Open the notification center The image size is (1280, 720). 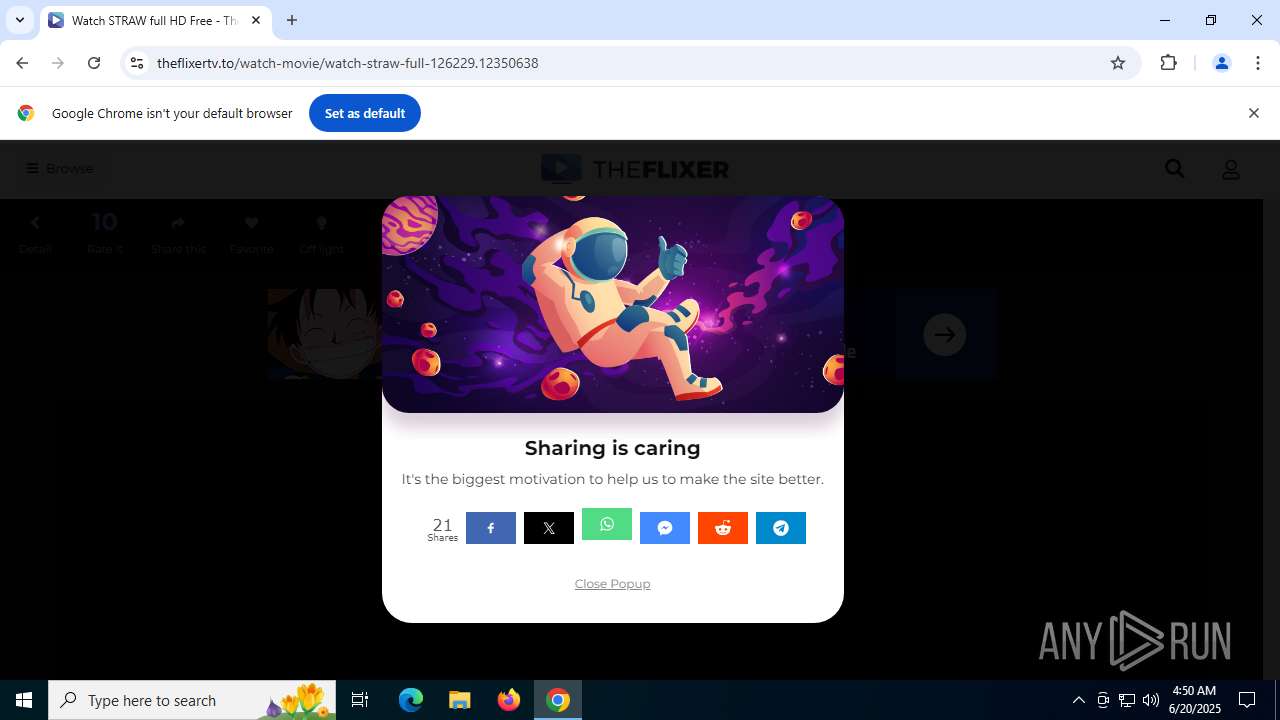[x=1247, y=700]
